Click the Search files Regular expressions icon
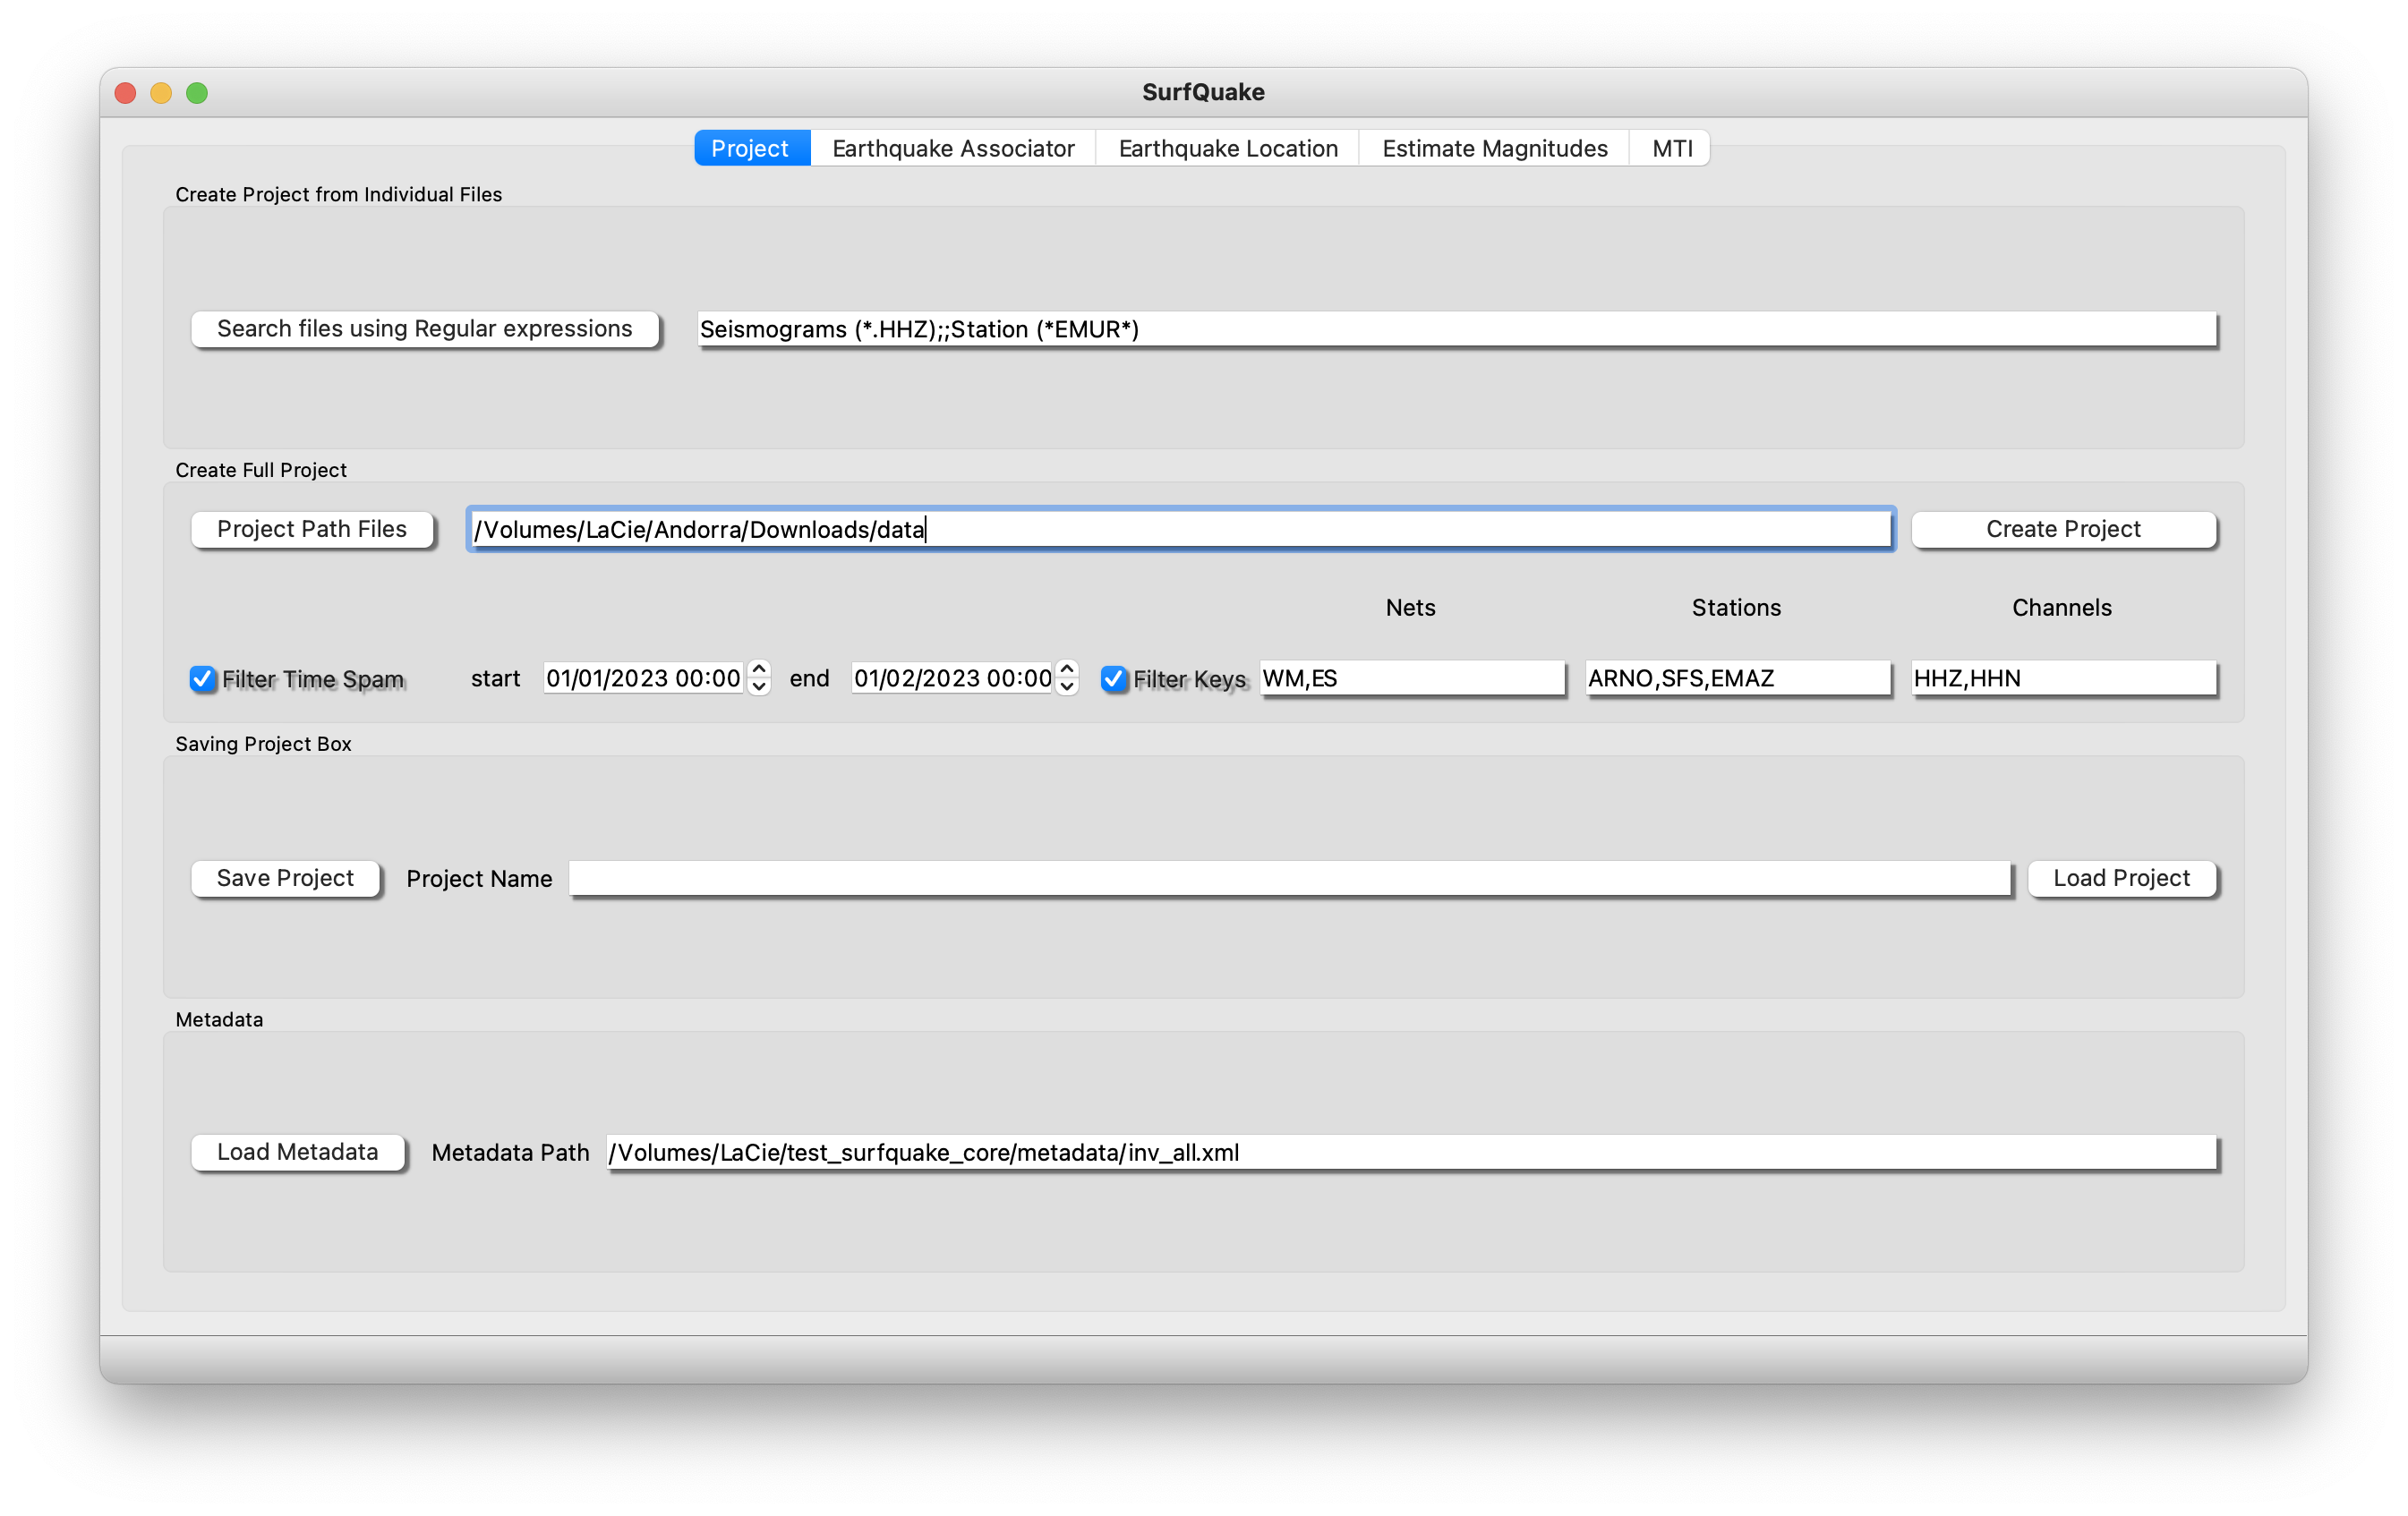The image size is (2408, 1516). (424, 330)
